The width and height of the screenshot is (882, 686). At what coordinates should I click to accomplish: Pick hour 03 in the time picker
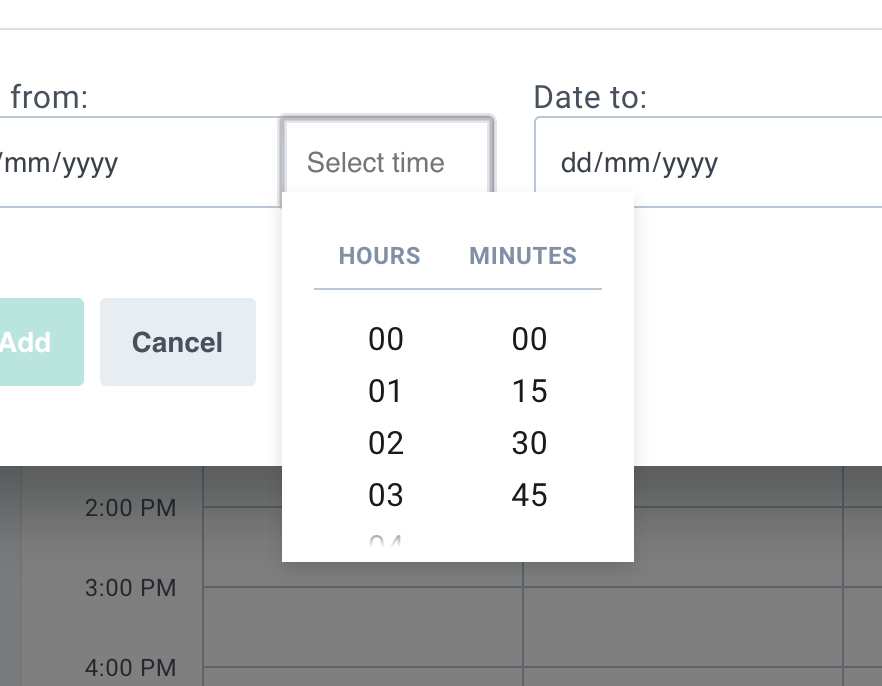pos(385,495)
